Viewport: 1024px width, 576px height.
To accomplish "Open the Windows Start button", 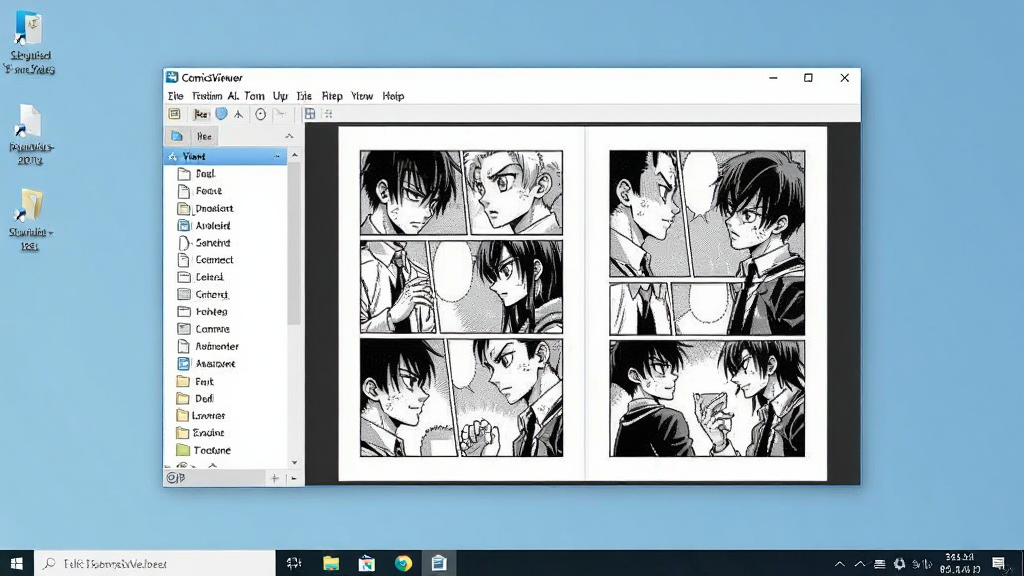I will [x=17, y=563].
